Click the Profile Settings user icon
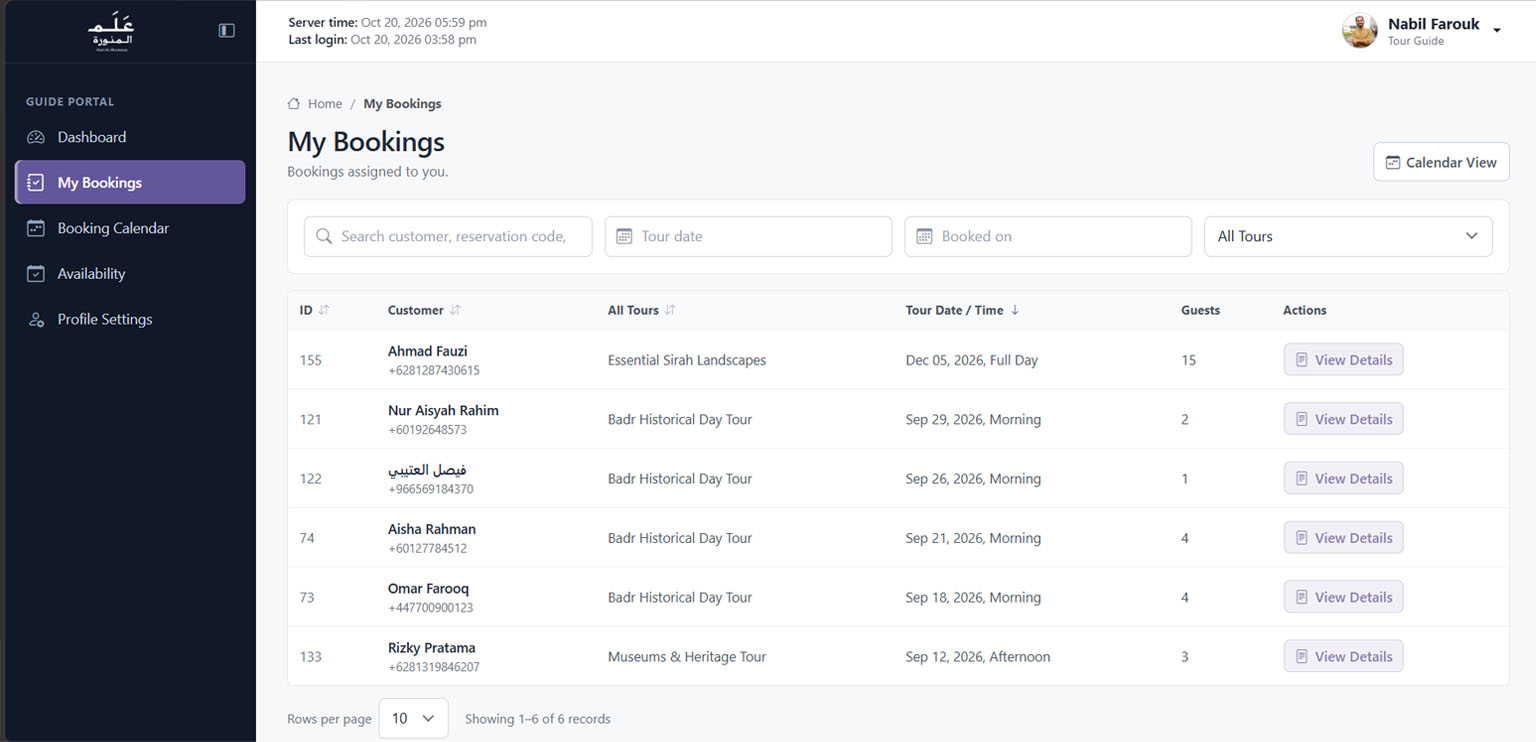1536x742 pixels. 36,320
